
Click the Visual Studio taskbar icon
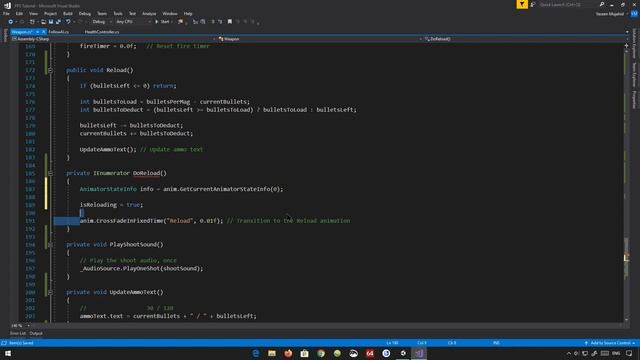pyautogui.click(x=419, y=353)
